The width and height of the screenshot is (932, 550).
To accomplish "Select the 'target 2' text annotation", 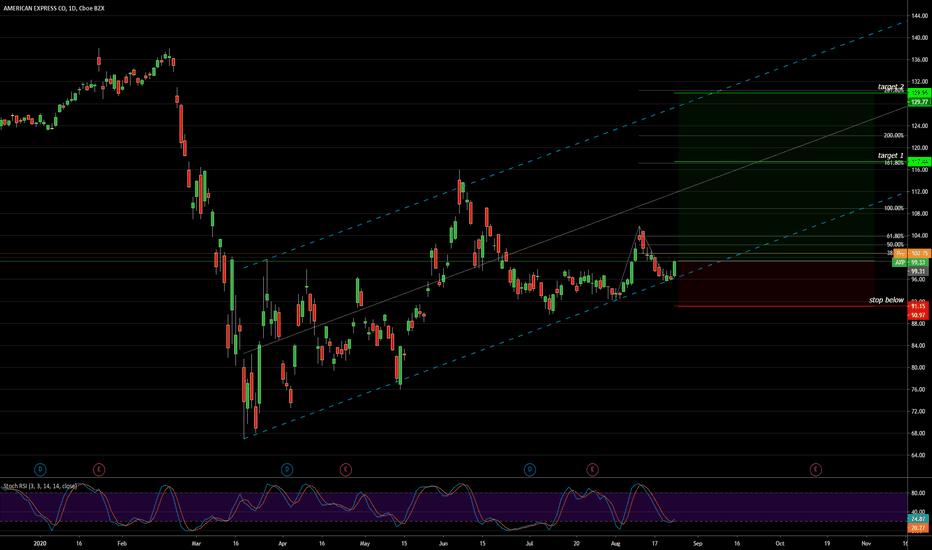I will [890, 87].
